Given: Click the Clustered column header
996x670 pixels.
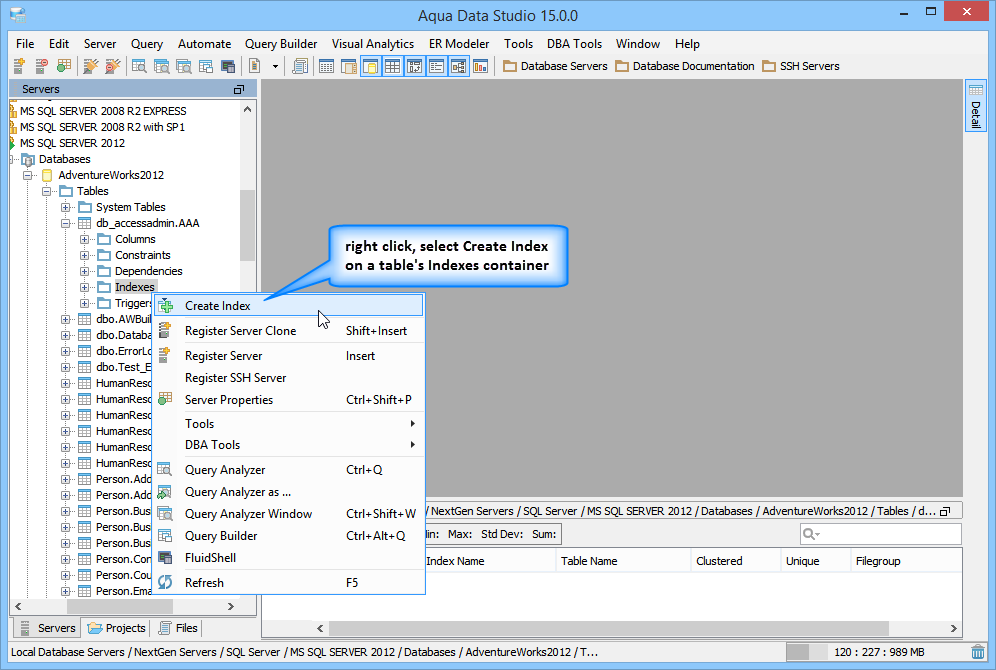Looking at the screenshot, I should [719, 561].
